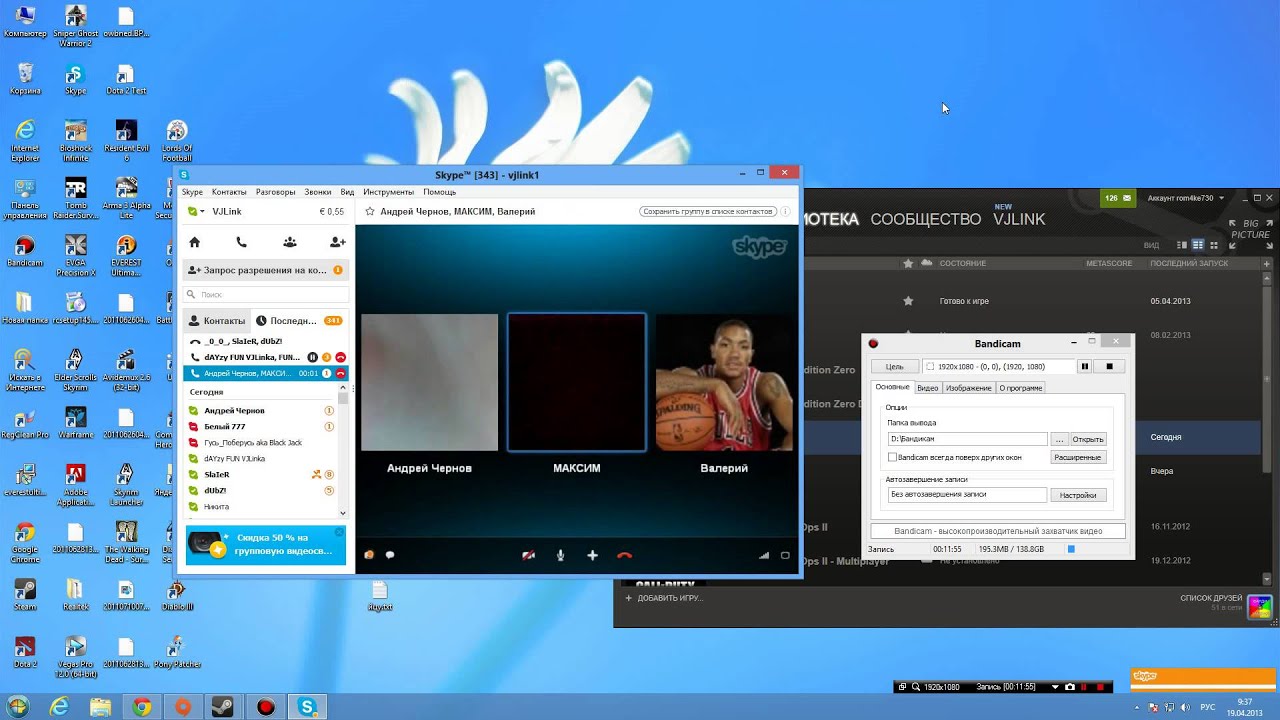Click Skype search field Поиск
Image resolution: width=1280 pixels, height=720 pixels.
click(266, 295)
